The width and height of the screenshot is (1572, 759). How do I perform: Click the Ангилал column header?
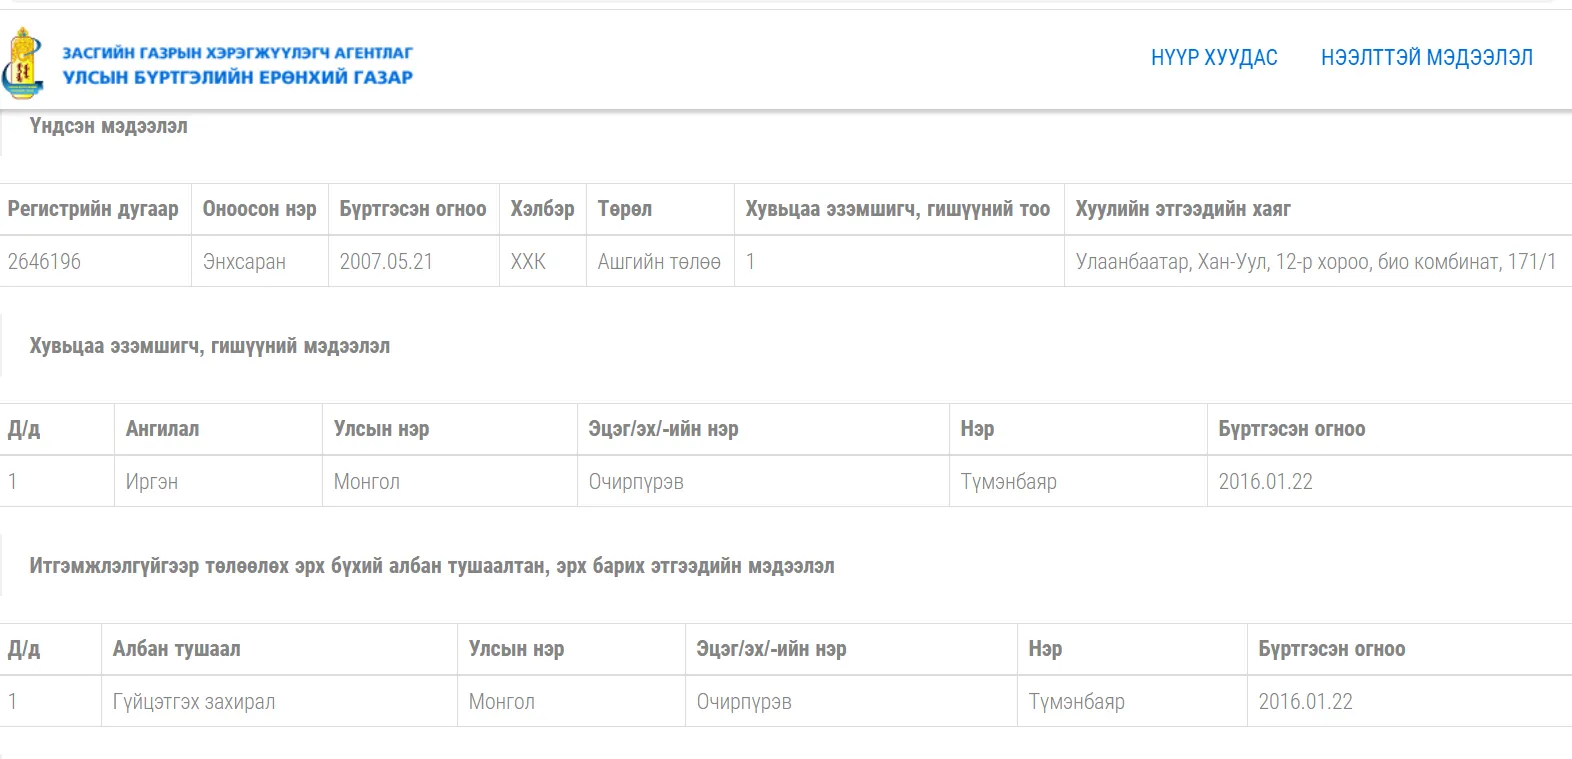tap(162, 429)
